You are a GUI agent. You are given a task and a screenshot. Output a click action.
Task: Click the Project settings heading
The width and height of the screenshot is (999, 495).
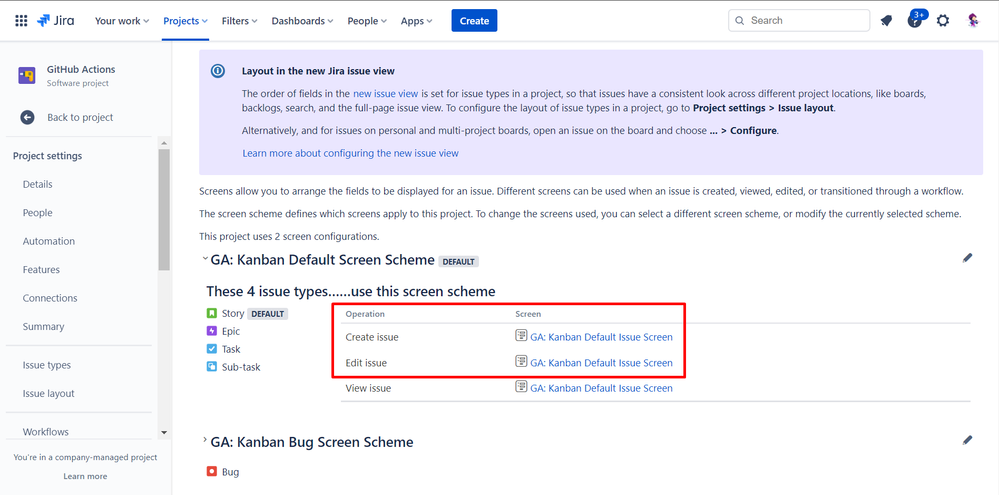click(x=47, y=156)
